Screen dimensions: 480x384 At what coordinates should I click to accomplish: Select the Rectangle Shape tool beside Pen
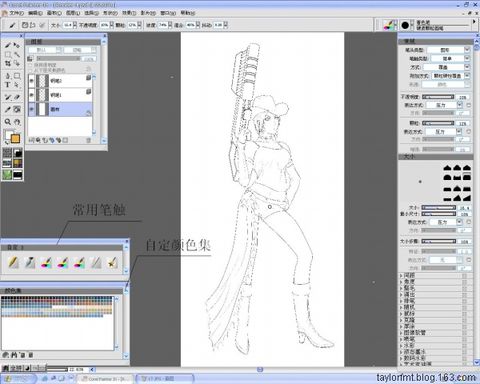tap(17, 76)
